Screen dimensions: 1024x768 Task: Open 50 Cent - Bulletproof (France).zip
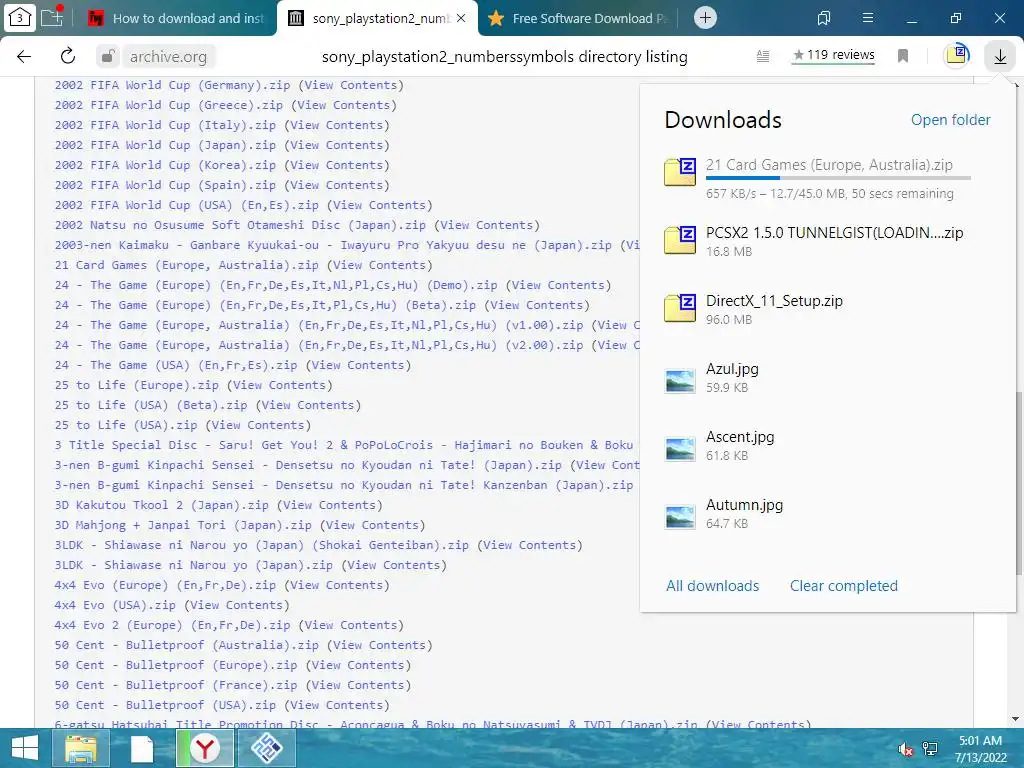(x=176, y=685)
